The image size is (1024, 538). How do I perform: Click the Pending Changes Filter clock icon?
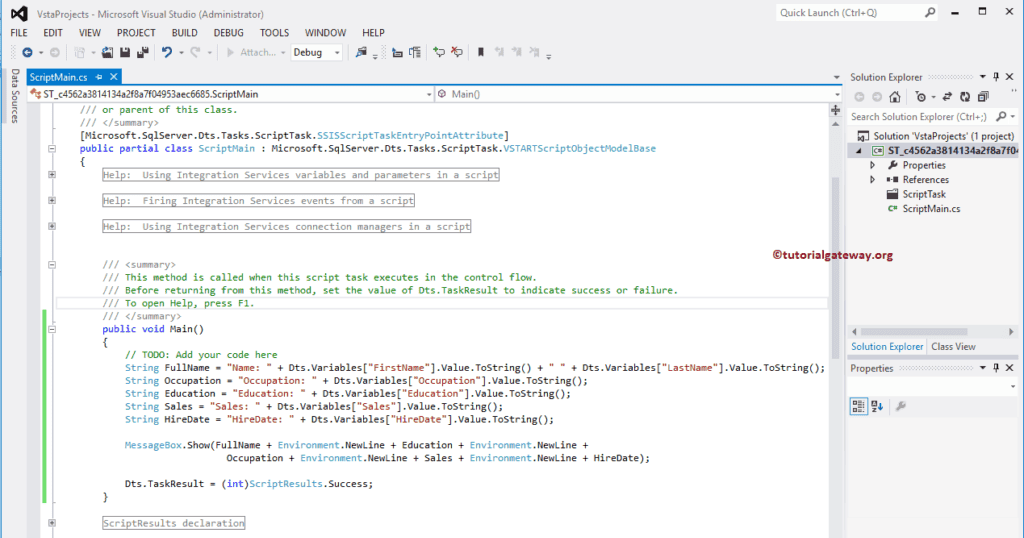(x=921, y=97)
